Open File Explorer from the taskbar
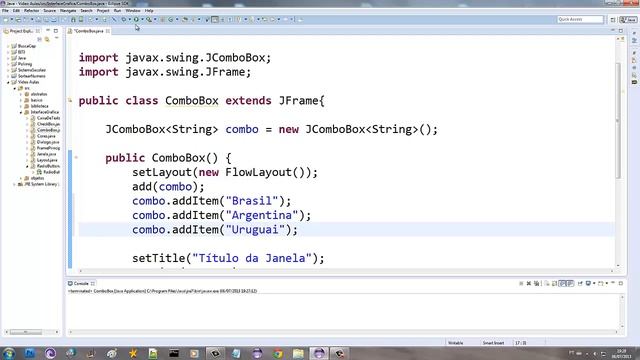This screenshot has height=360, width=640. click(298, 353)
